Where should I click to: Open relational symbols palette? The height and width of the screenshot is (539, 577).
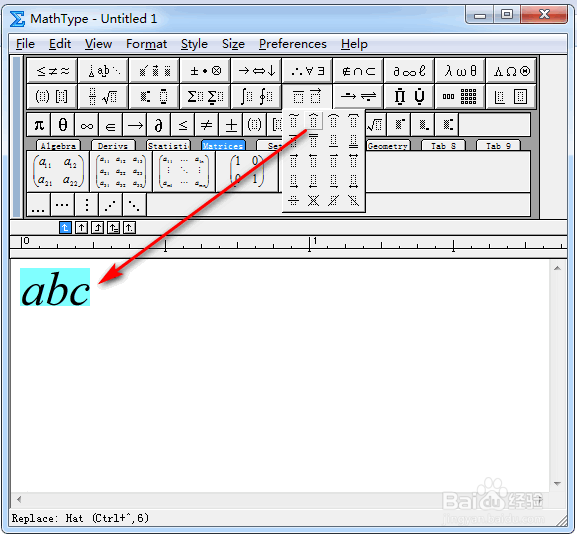[x=52, y=70]
